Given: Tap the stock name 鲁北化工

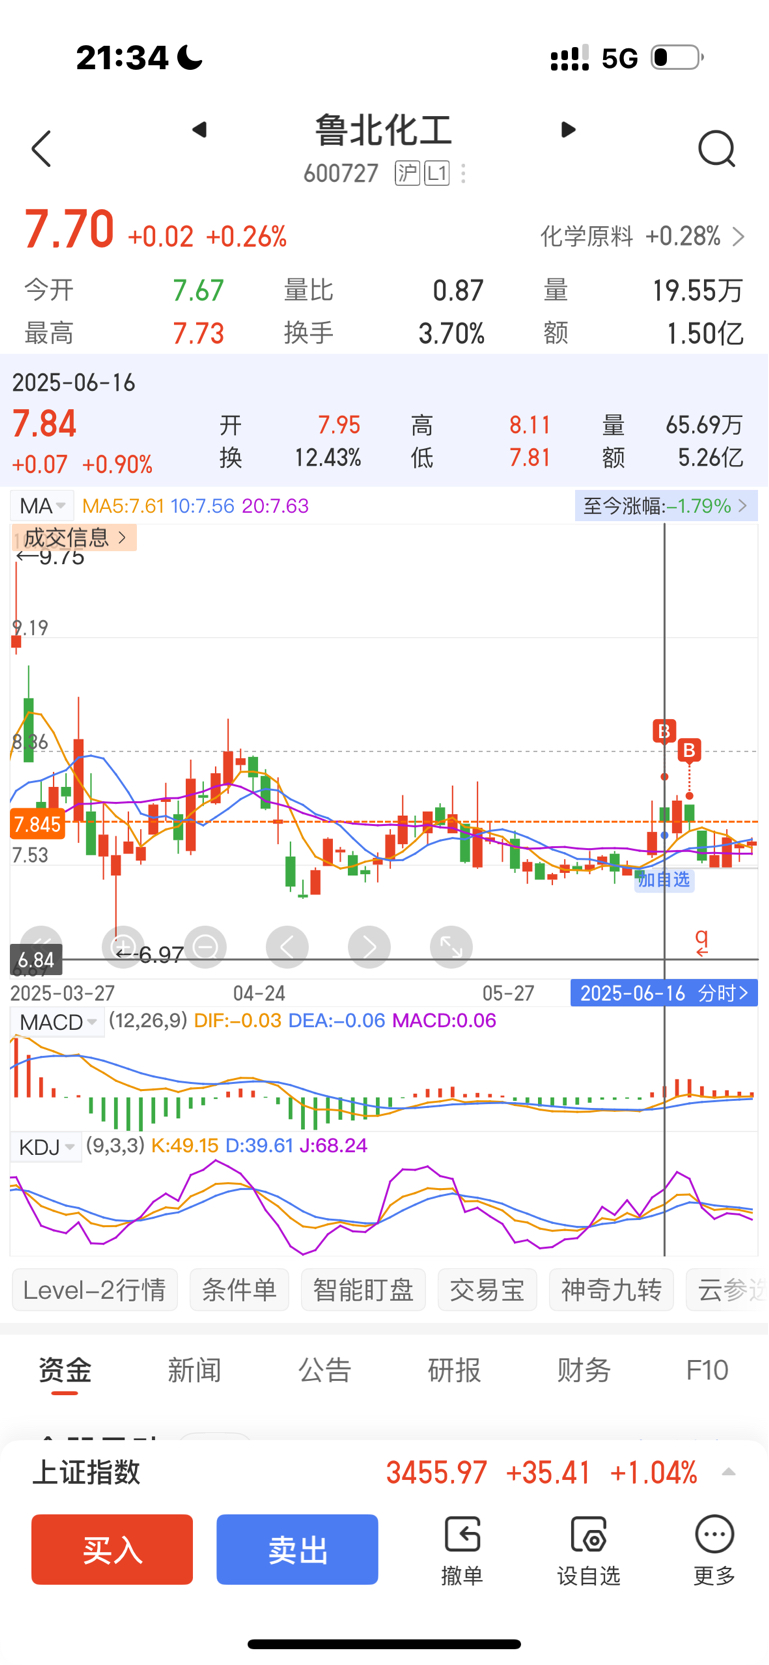Looking at the screenshot, I should tap(384, 130).
